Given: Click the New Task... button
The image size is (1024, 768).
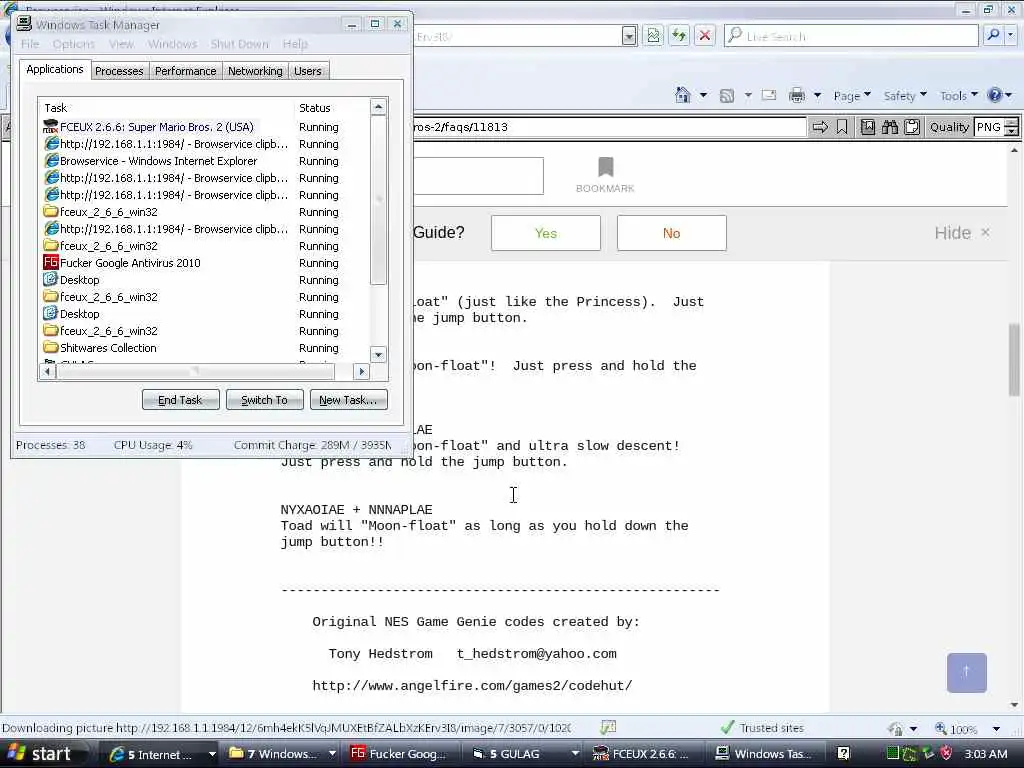Looking at the screenshot, I should pyautogui.click(x=349, y=400).
